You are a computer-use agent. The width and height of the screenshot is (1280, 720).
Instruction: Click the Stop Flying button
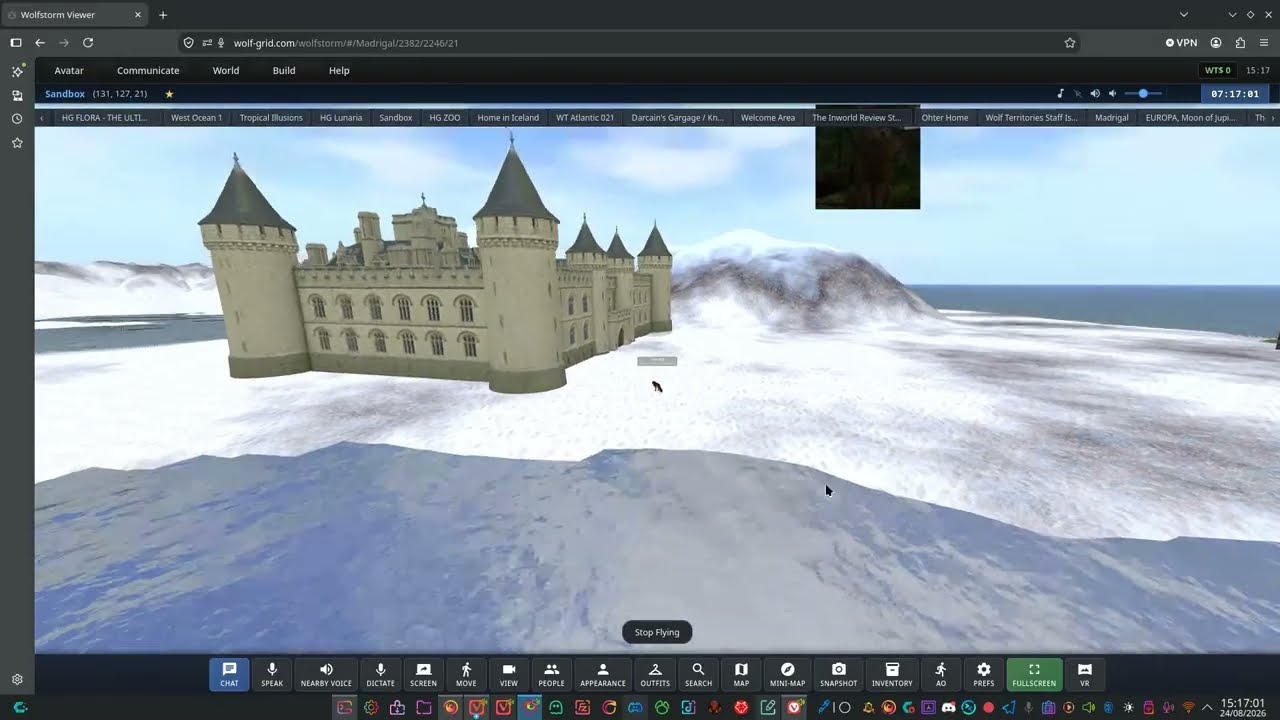pyautogui.click(x=657, y=632)
